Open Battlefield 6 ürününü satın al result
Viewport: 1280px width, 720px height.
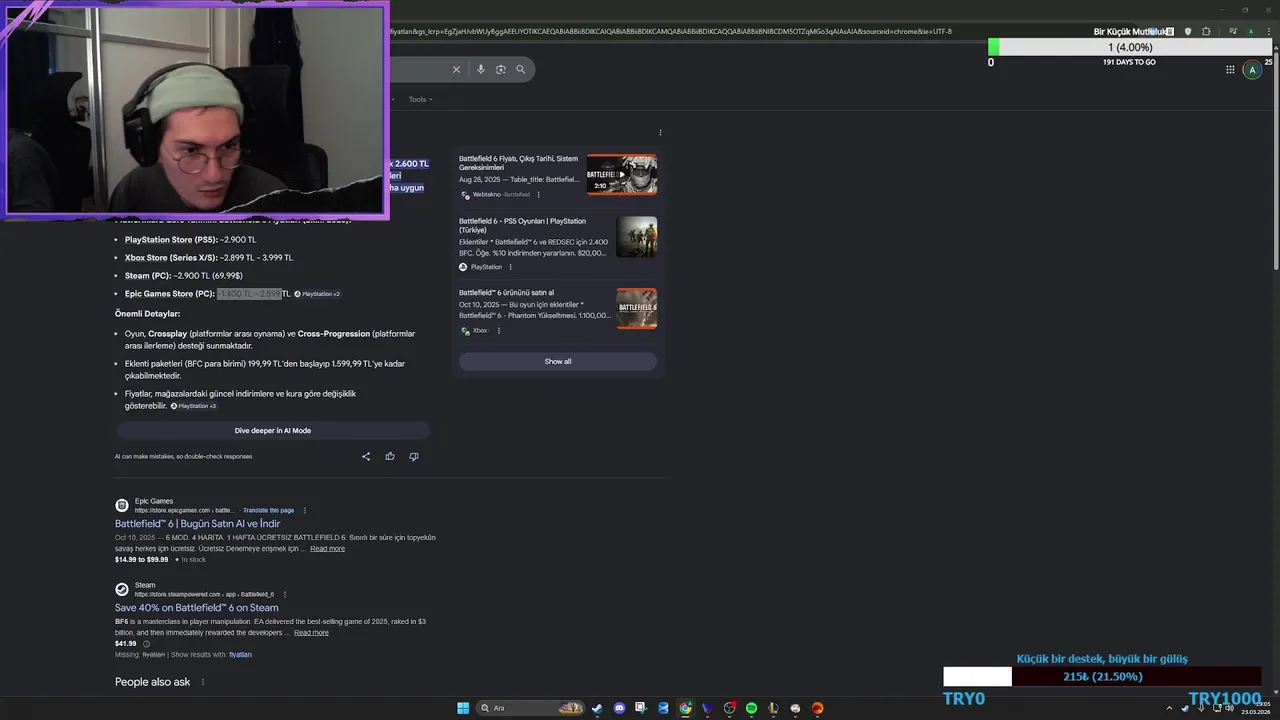coord(506,293)
